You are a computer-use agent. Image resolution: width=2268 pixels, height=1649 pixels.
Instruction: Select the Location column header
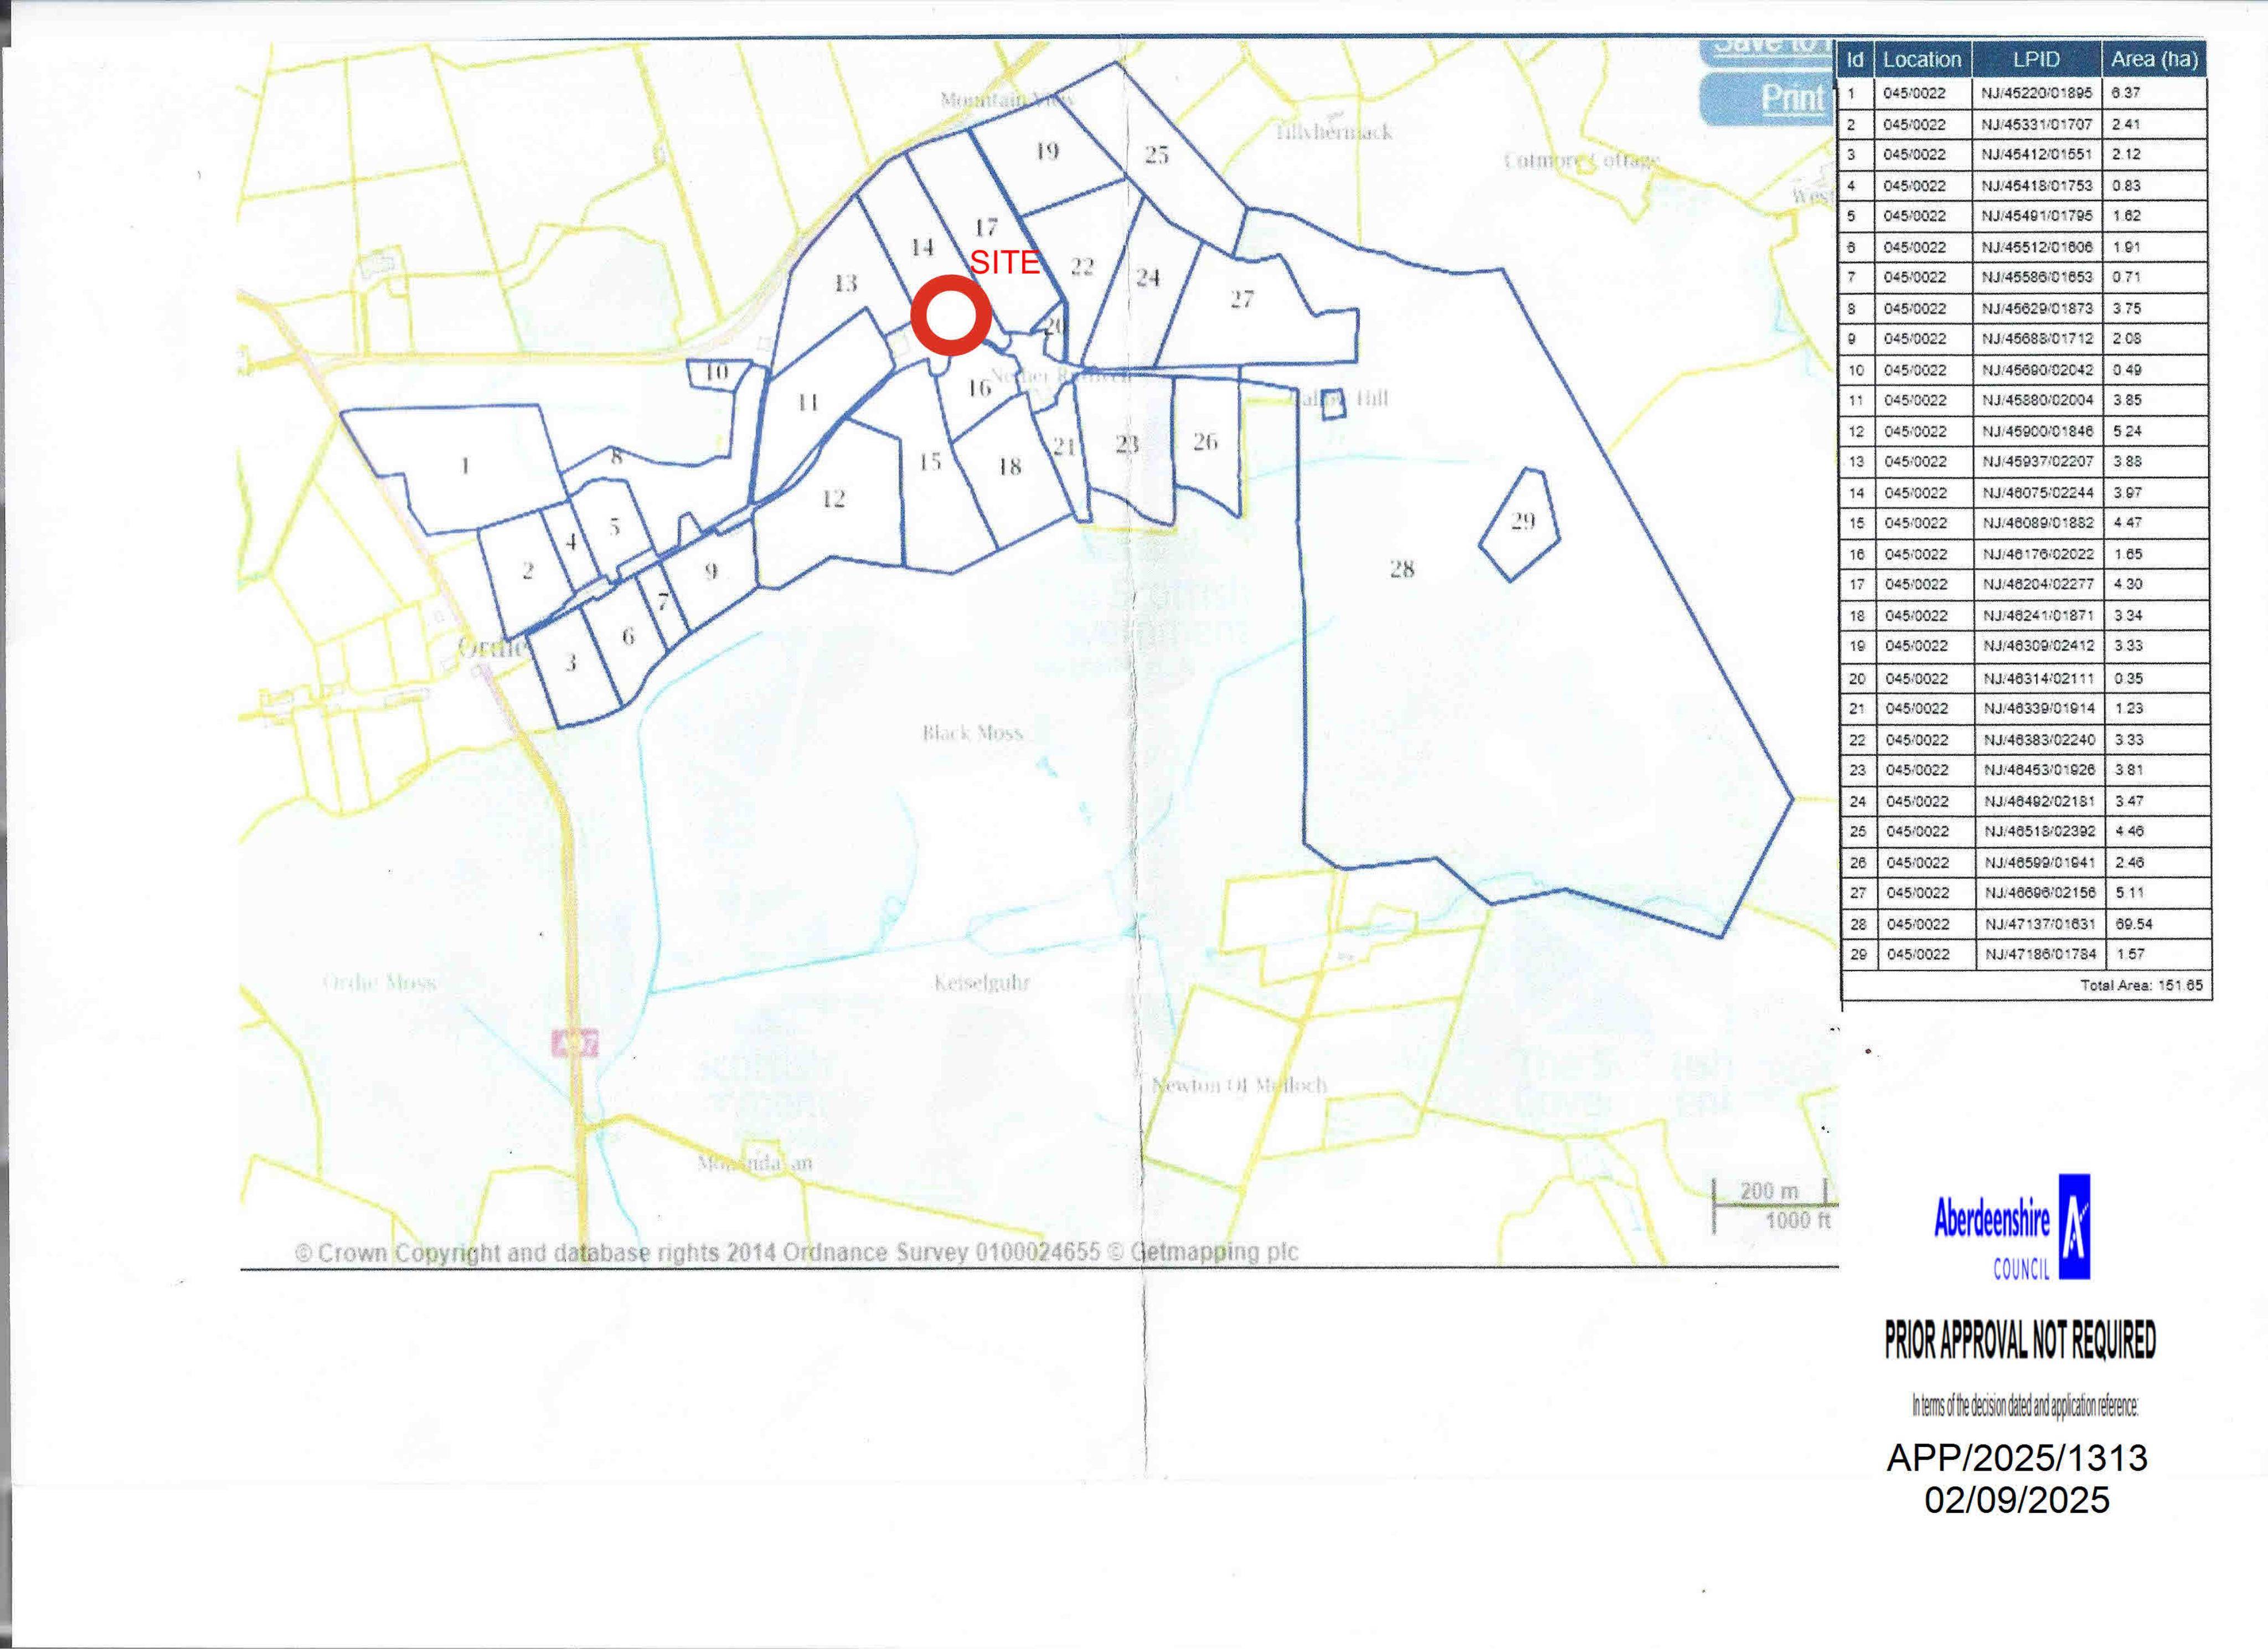click(x=1922, y=59)
